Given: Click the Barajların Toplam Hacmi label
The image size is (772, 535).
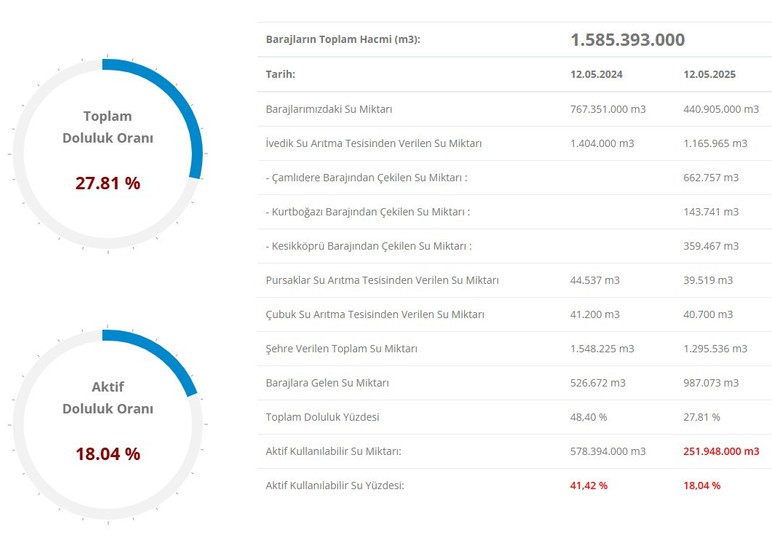Looking at the screenshot, I should pyautogui.click(x=343, y=39).
